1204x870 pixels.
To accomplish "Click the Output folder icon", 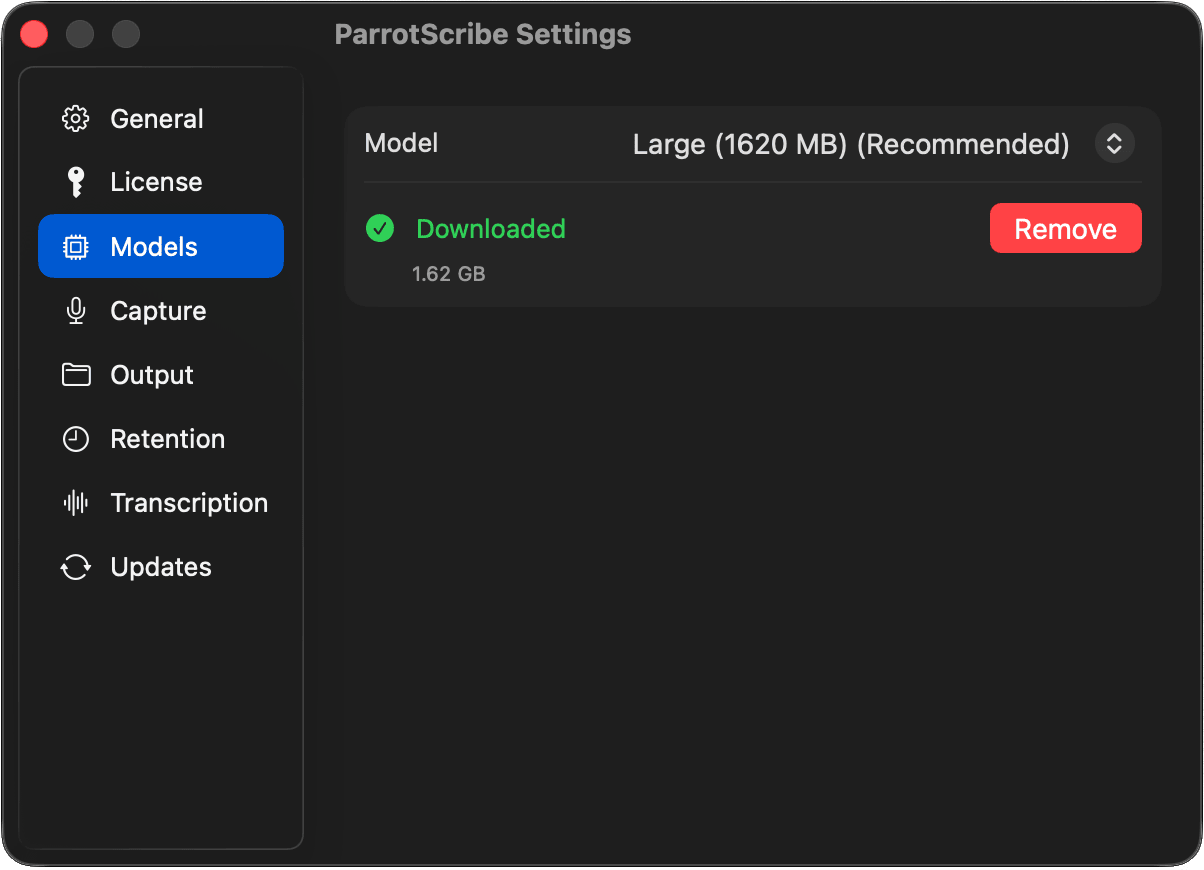I will (76, 375).
